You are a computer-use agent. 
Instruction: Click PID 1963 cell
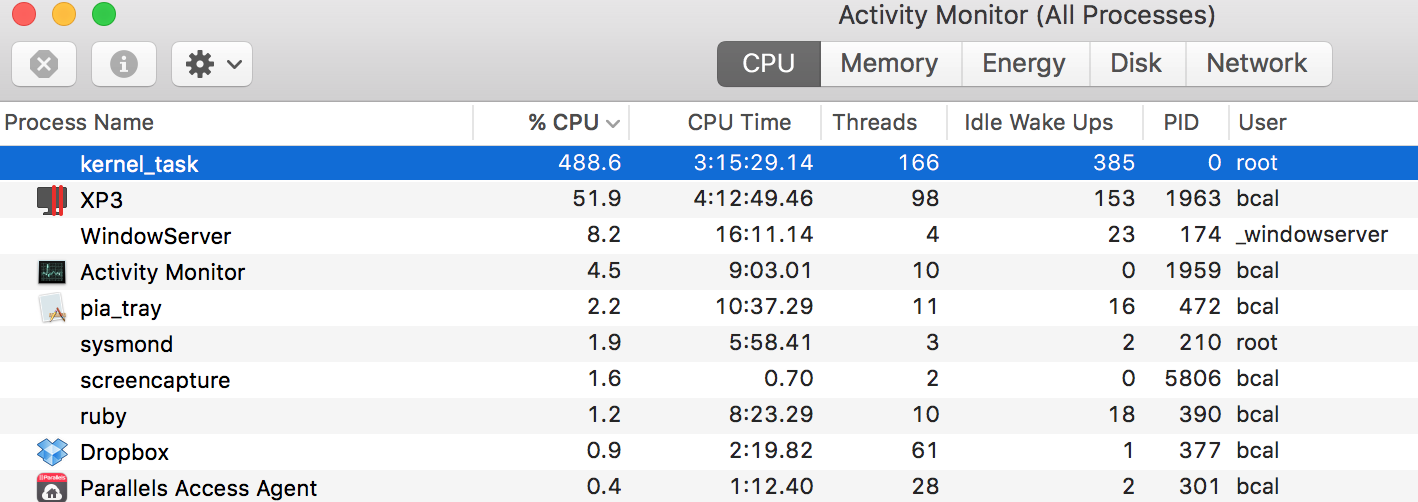coord(1193,199)
